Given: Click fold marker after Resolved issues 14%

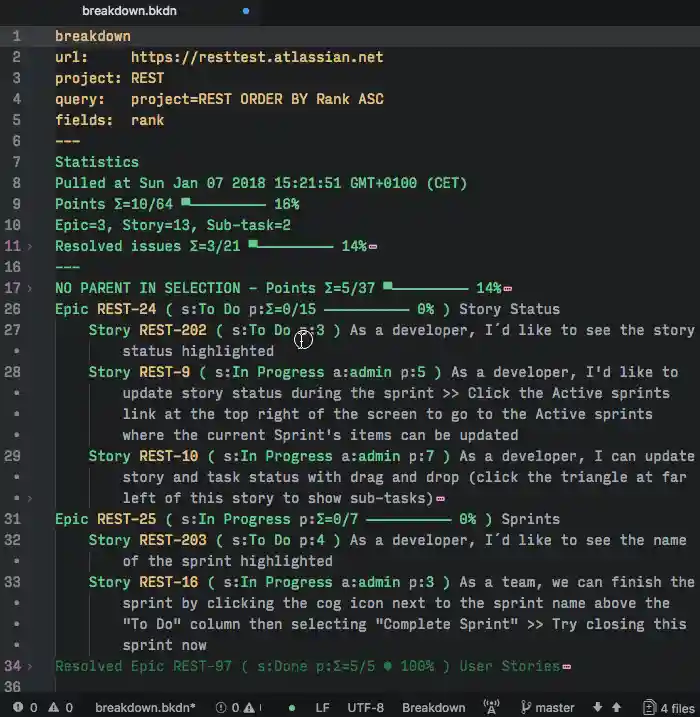Looking at the screenshot, I should click(x=373, y=247).
